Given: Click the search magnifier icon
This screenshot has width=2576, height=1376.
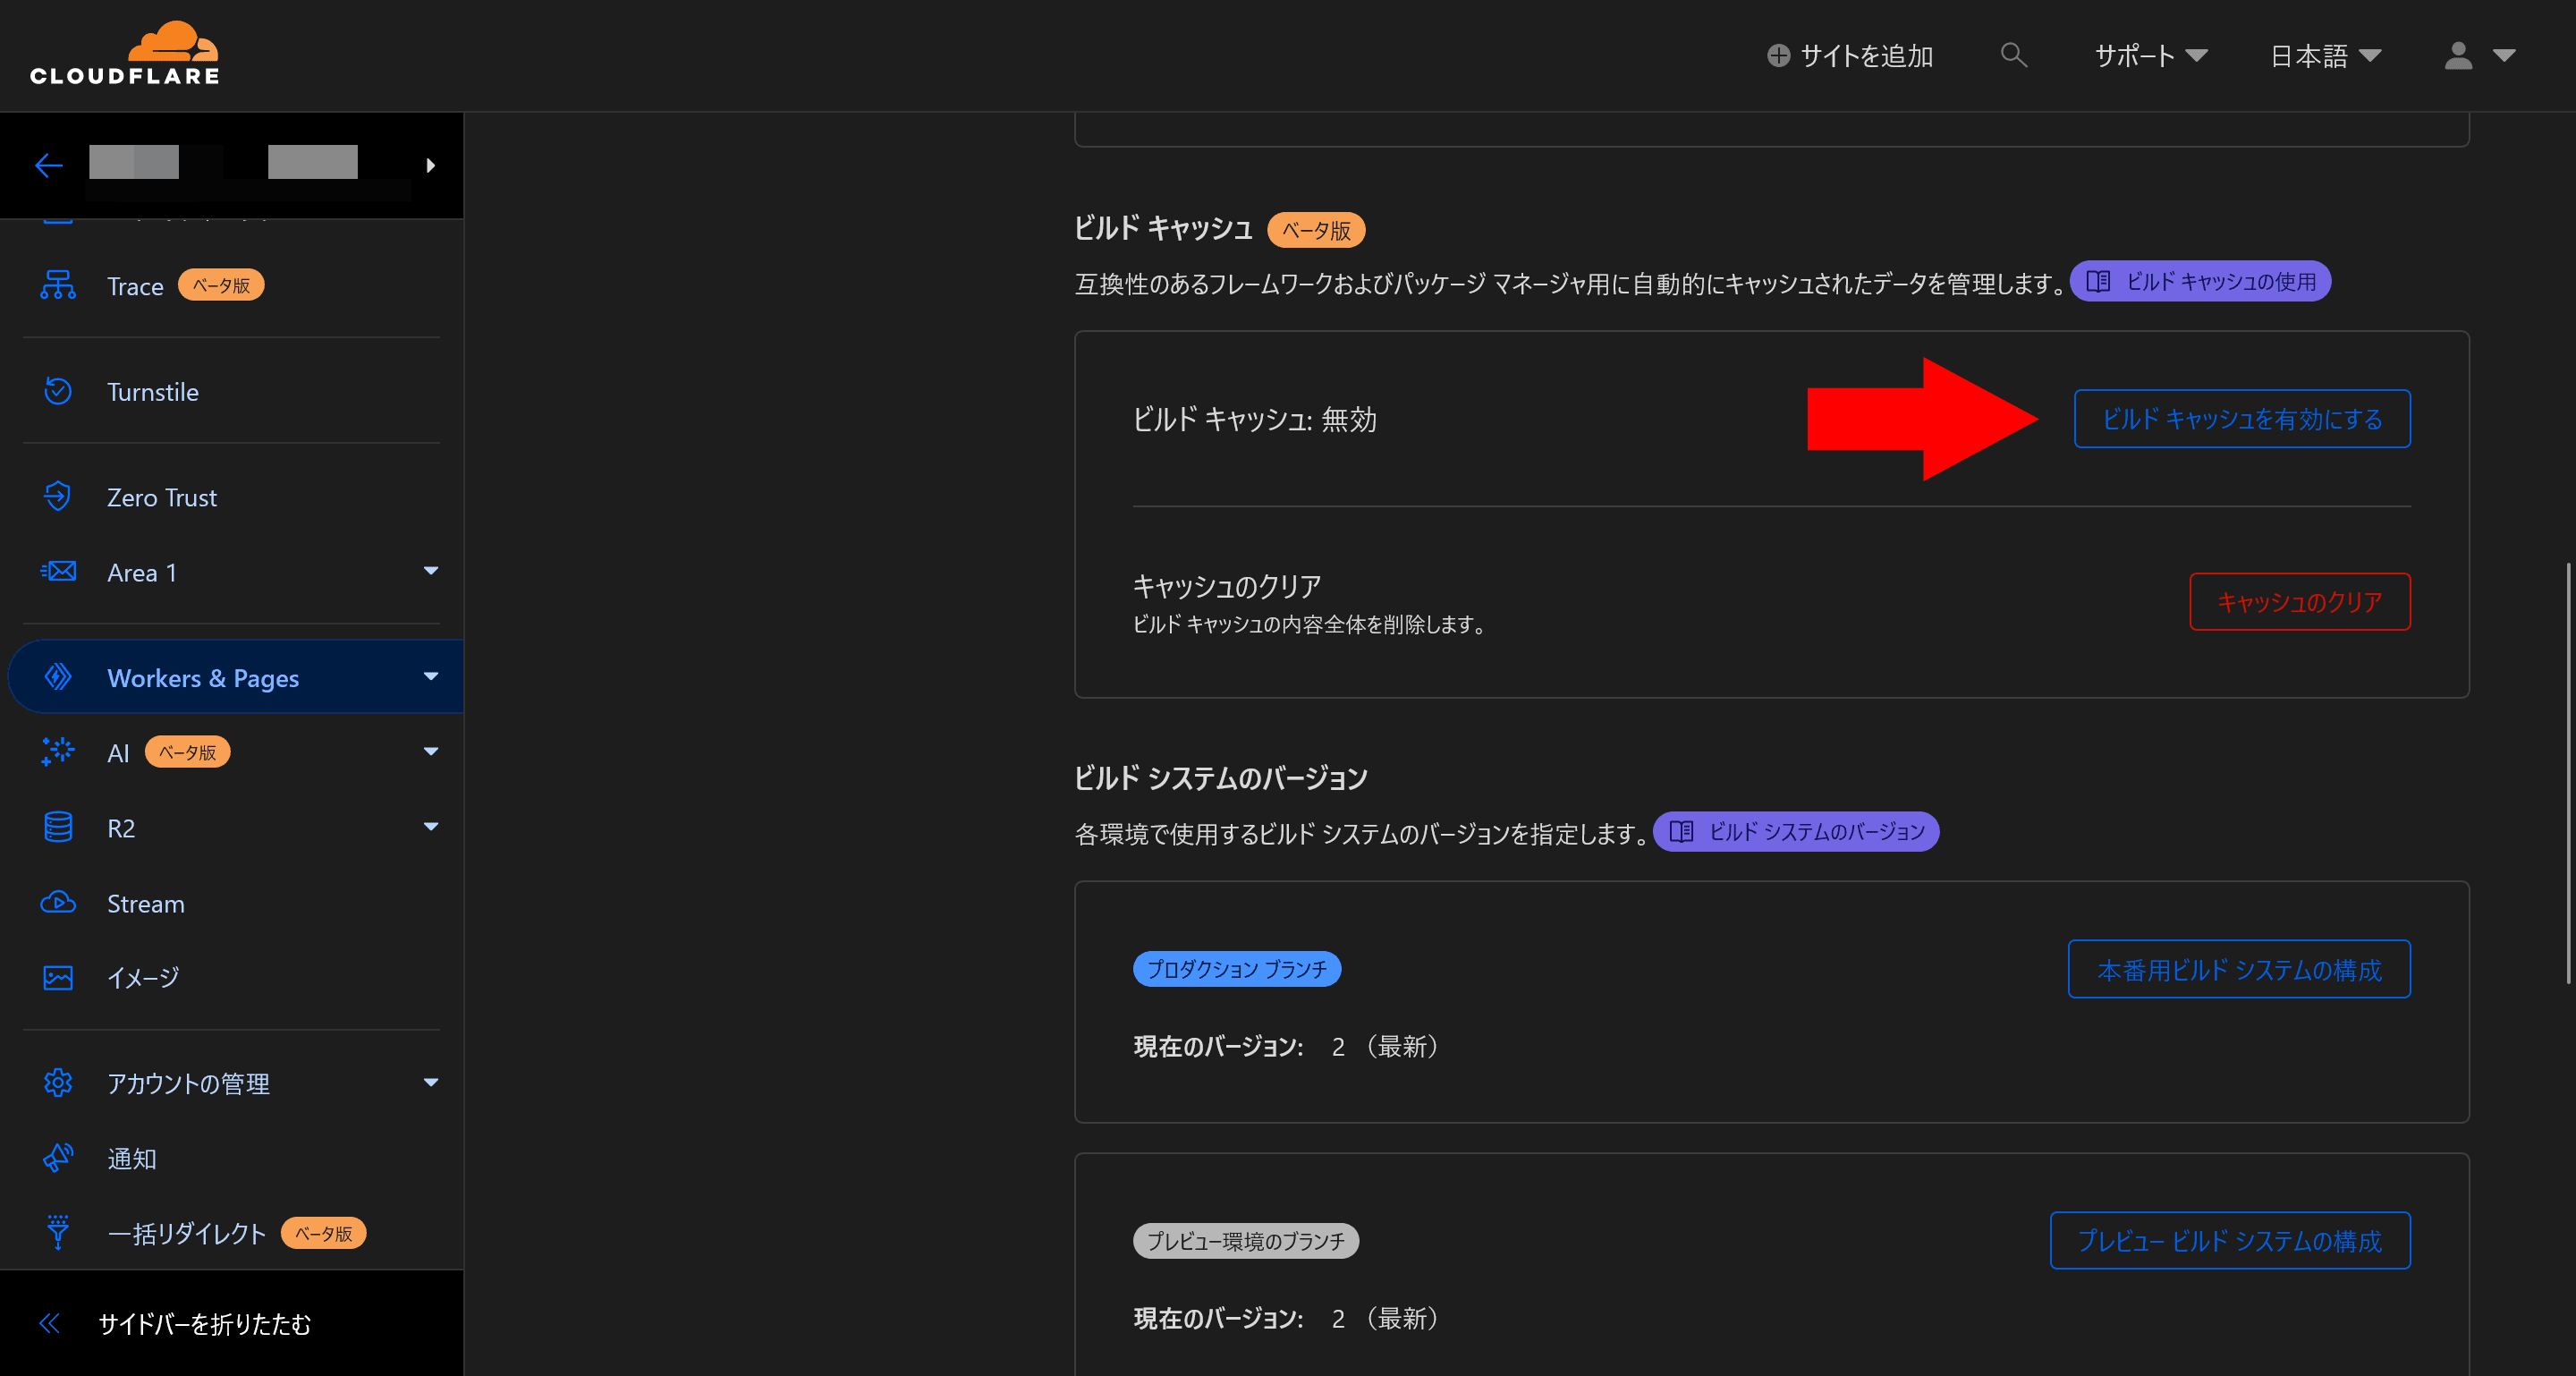Looking at the screenshot, I should tap(2013, 55).
